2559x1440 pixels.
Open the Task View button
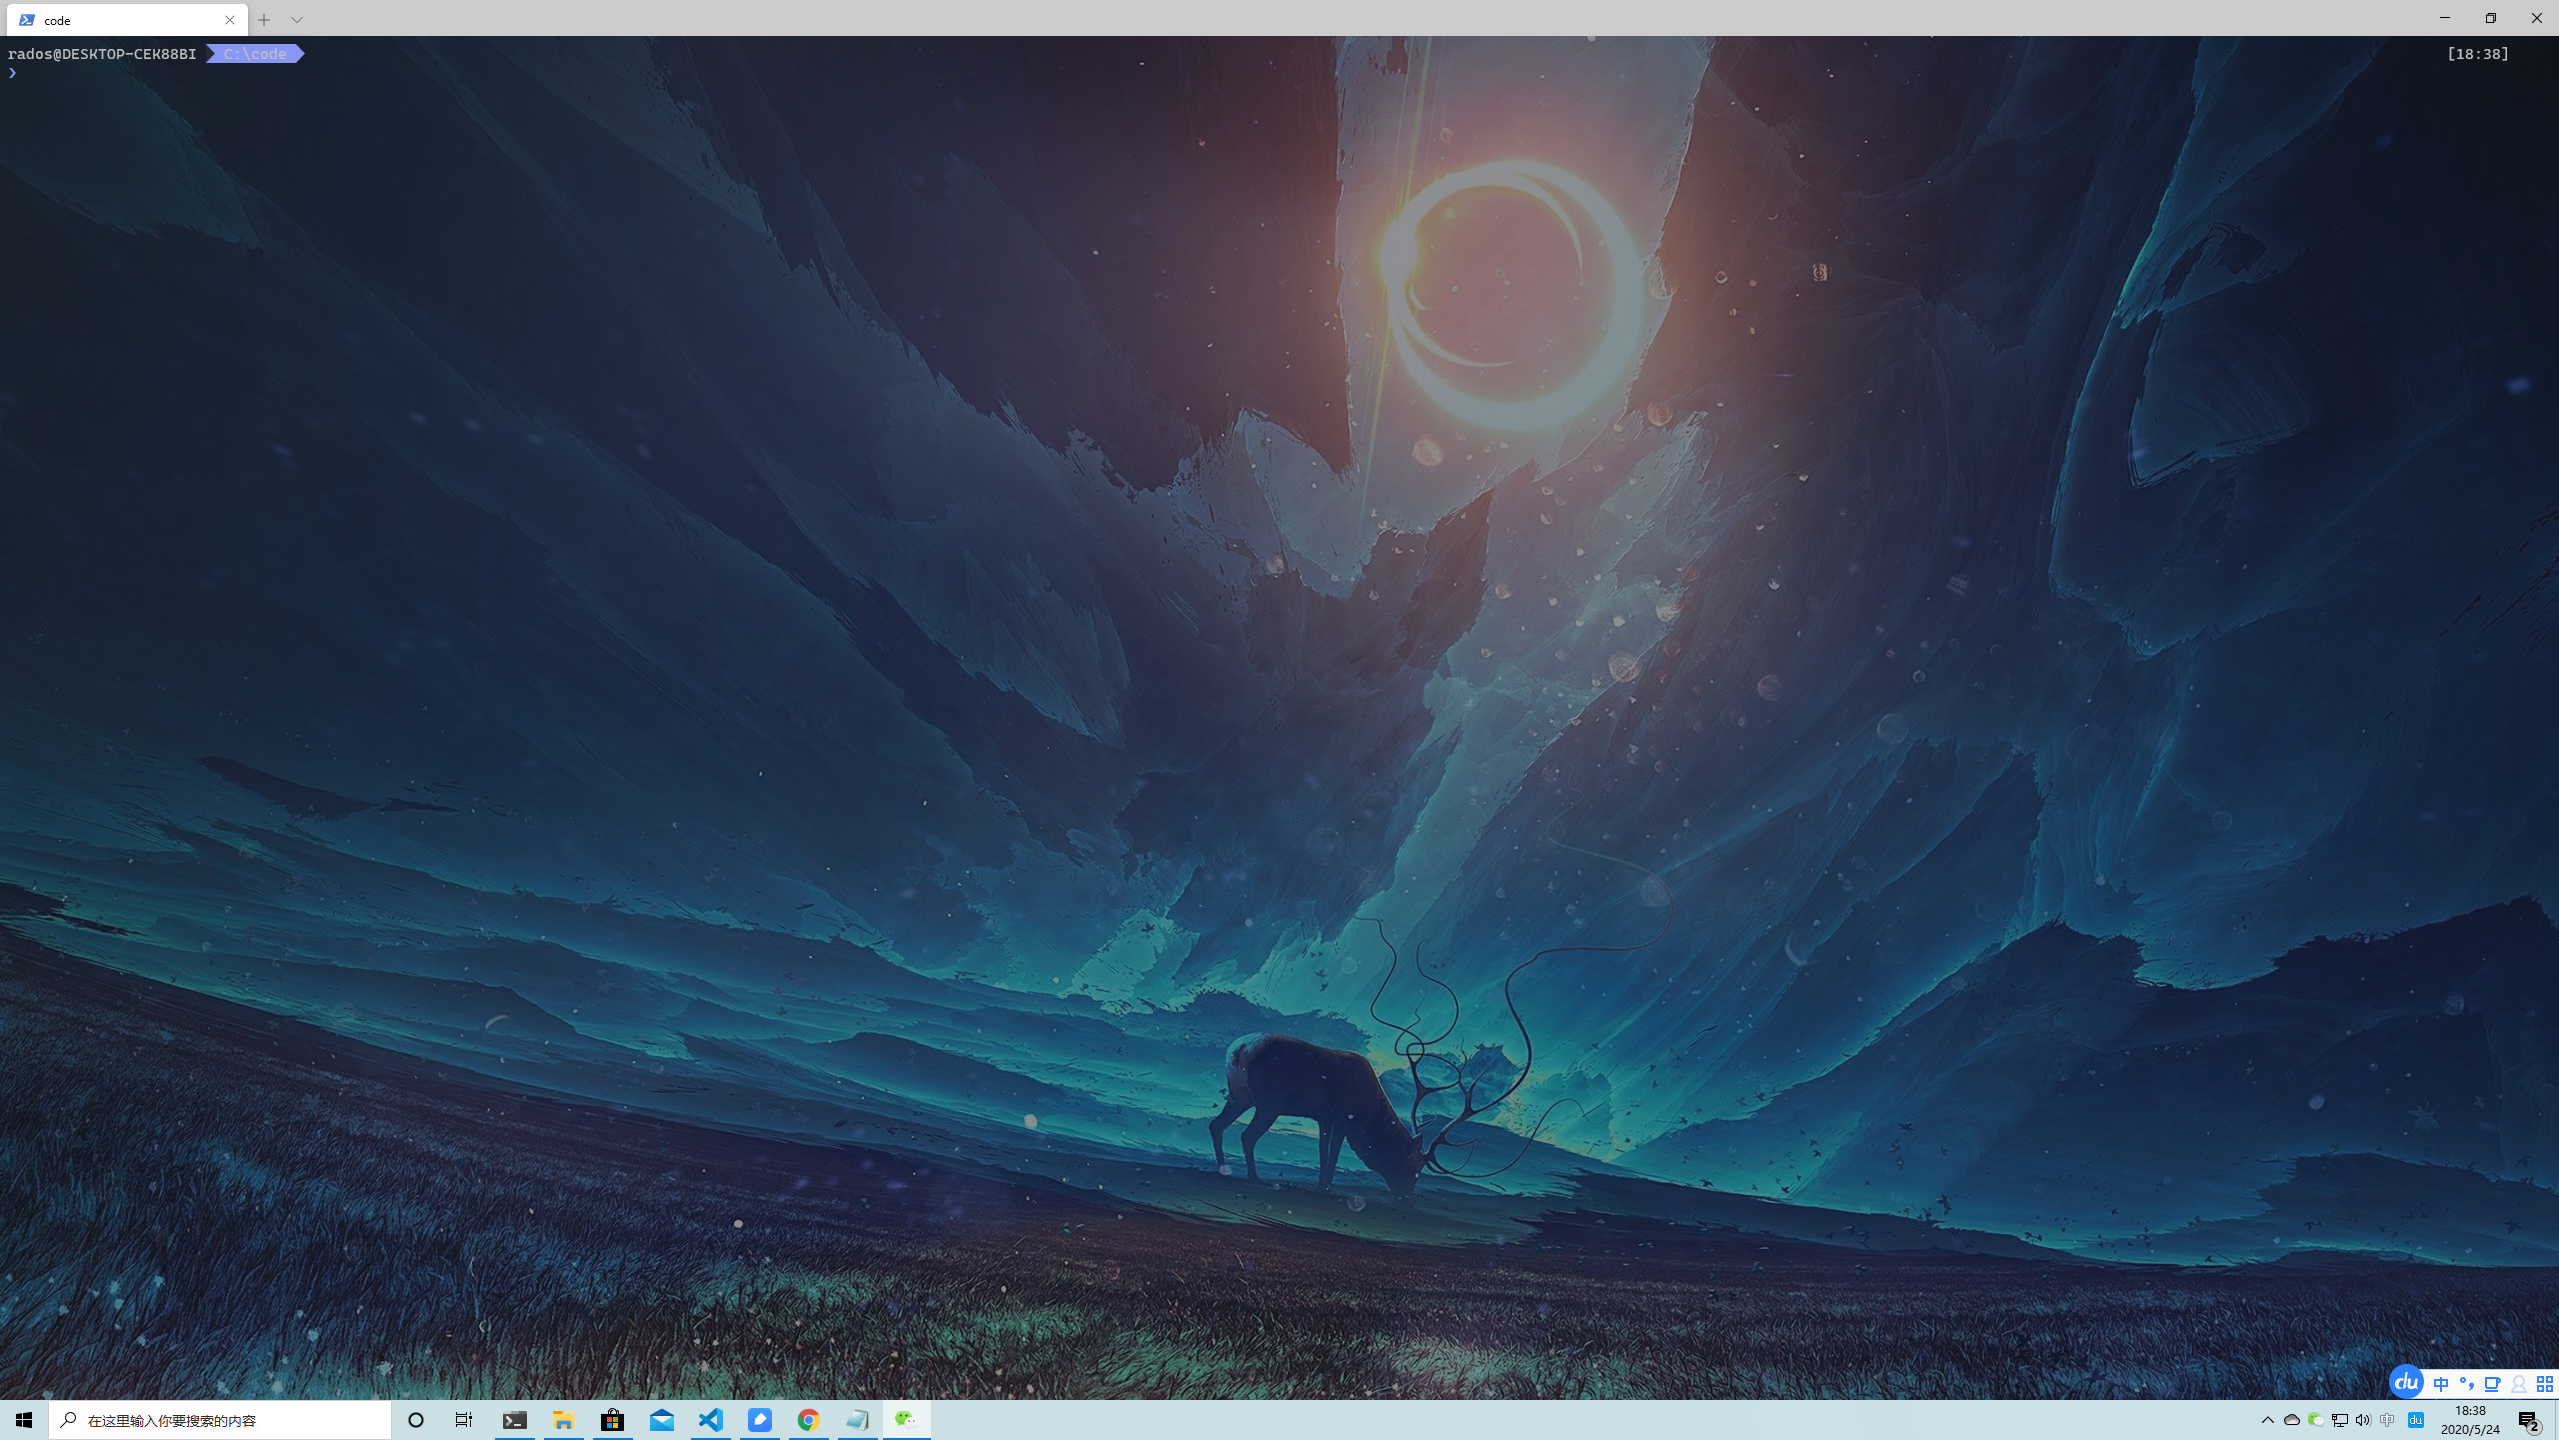coord(464,1420)
